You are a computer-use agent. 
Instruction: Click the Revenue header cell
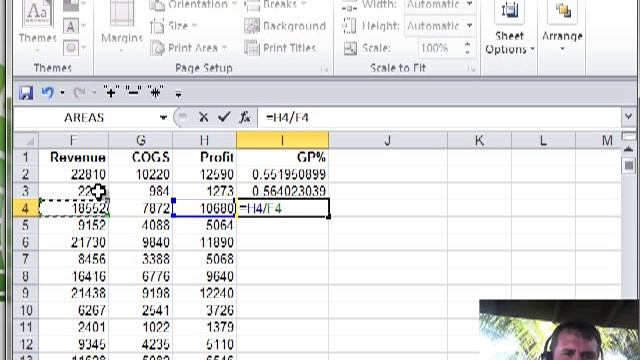pyautogui.click(x=73, y=157)
